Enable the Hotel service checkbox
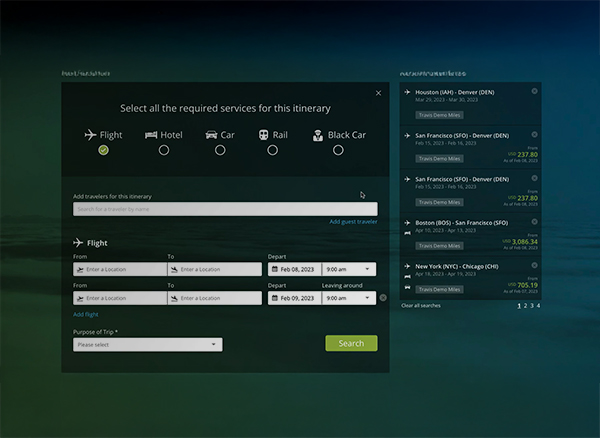 coord(164,150)
